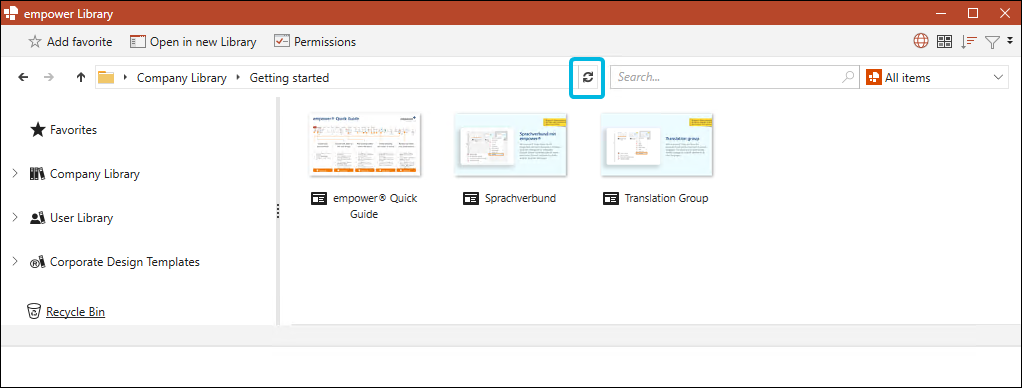Open the Permissions settings
The image size is (1022, 388).
click(x=315, y=42)
